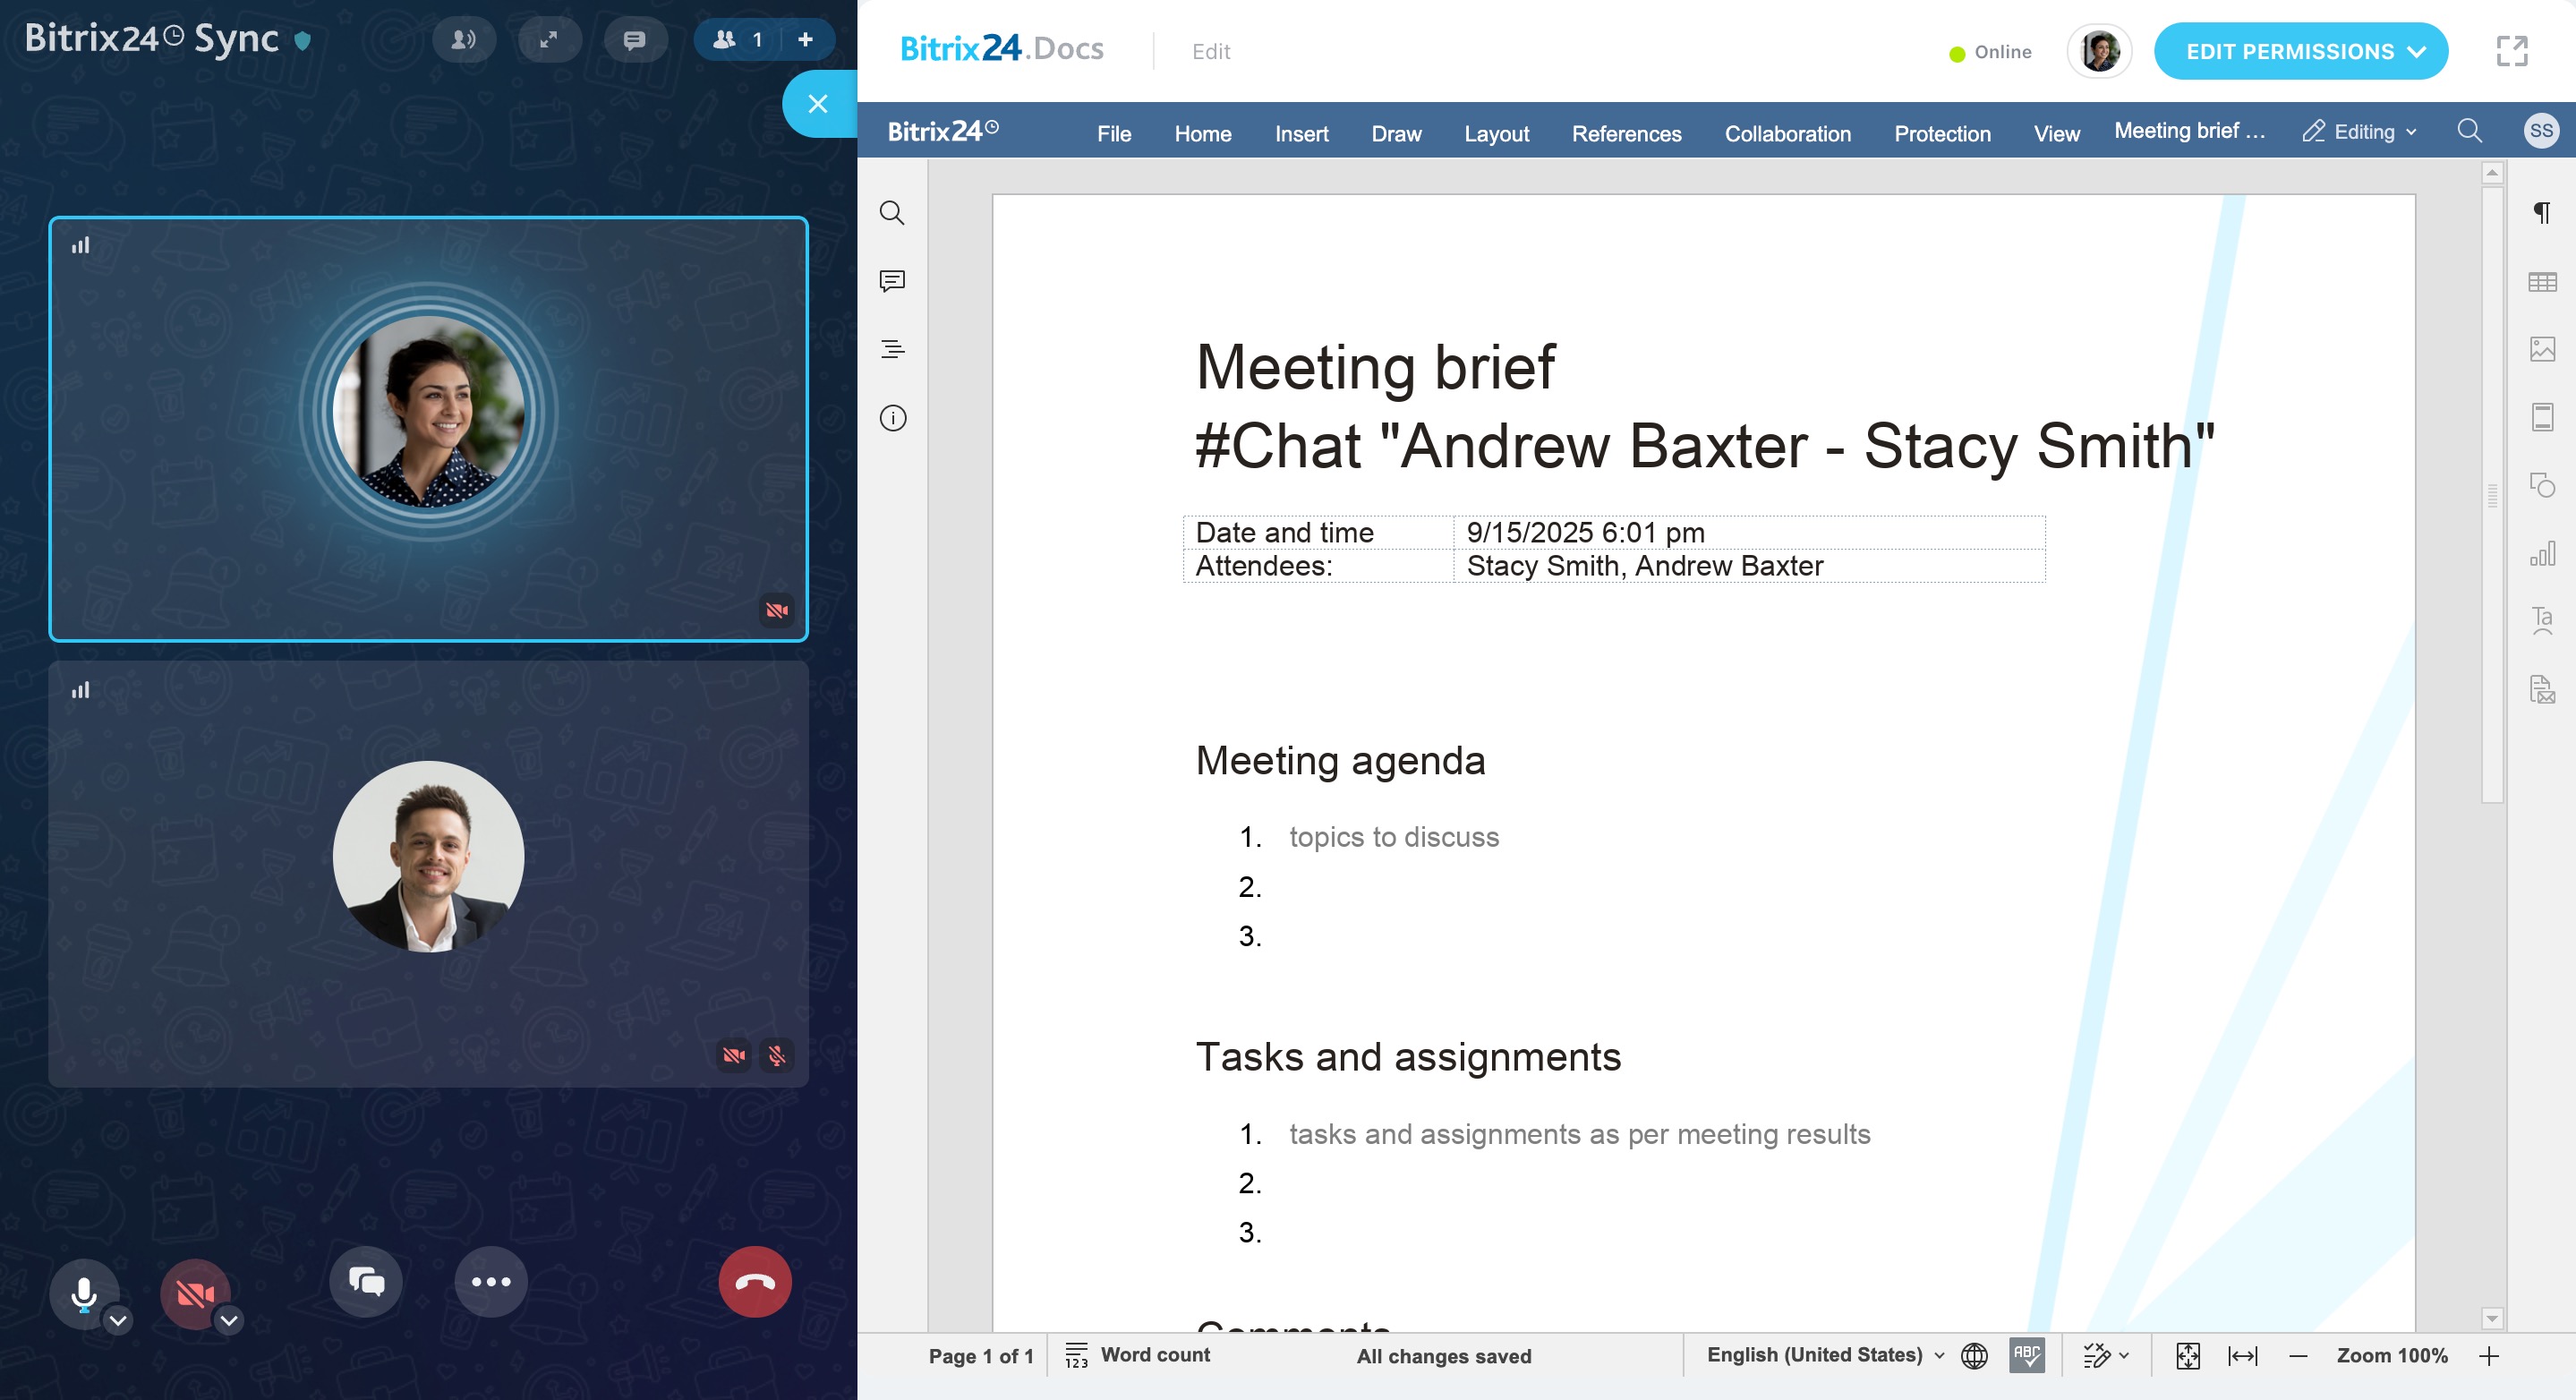Click the speaker icon in the Sync header

coord(464,40)
